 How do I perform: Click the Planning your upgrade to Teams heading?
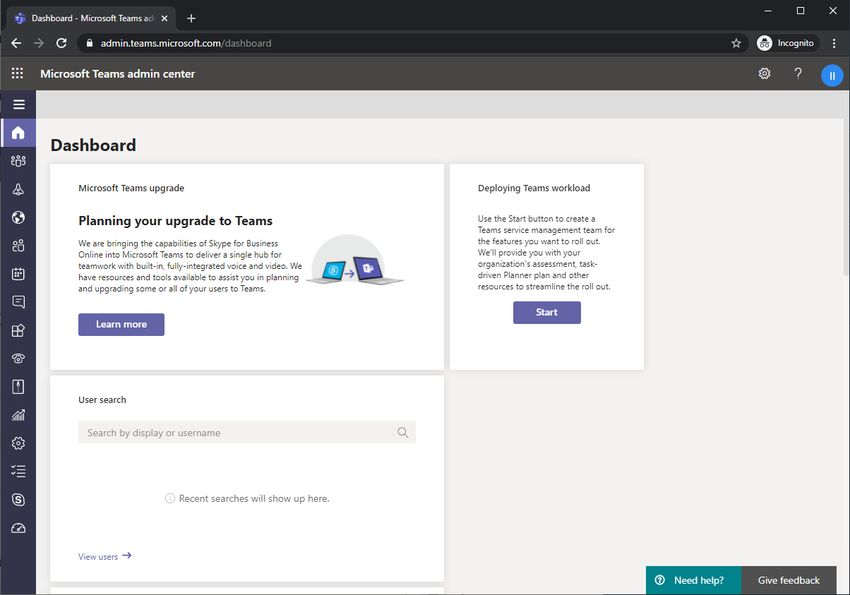[x=175, y=221]
